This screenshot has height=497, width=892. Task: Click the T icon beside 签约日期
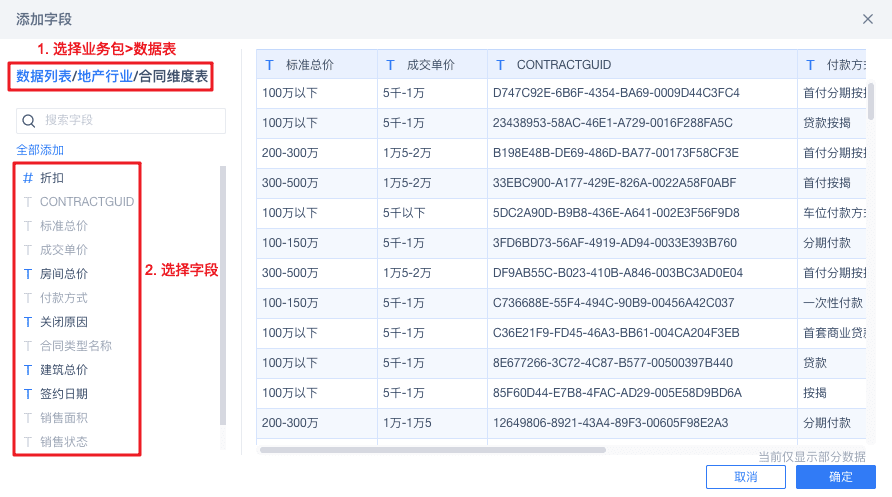(x=28, y=393)
